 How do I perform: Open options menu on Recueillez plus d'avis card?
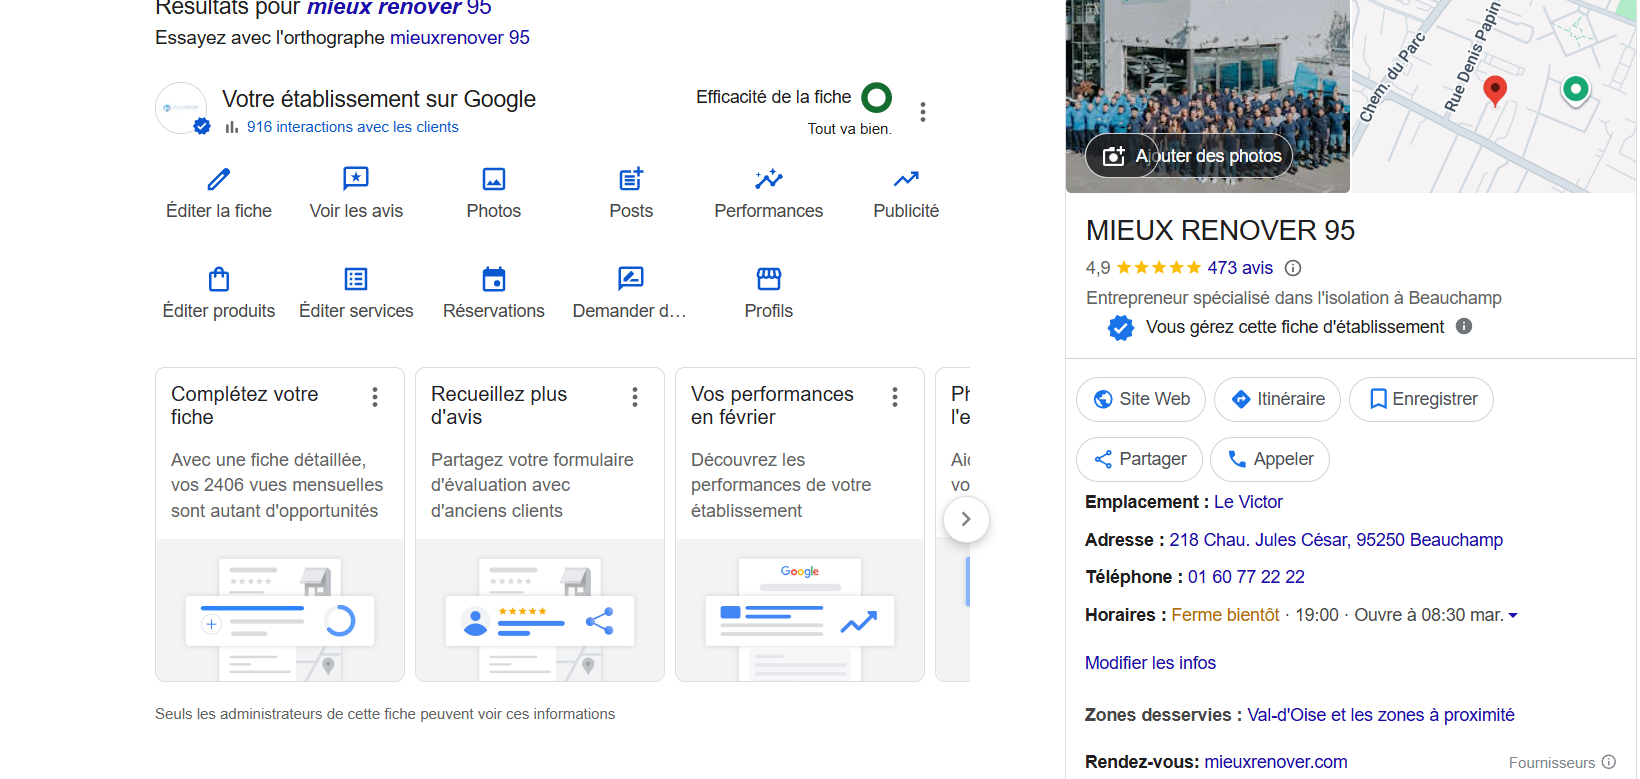point(635,397)
